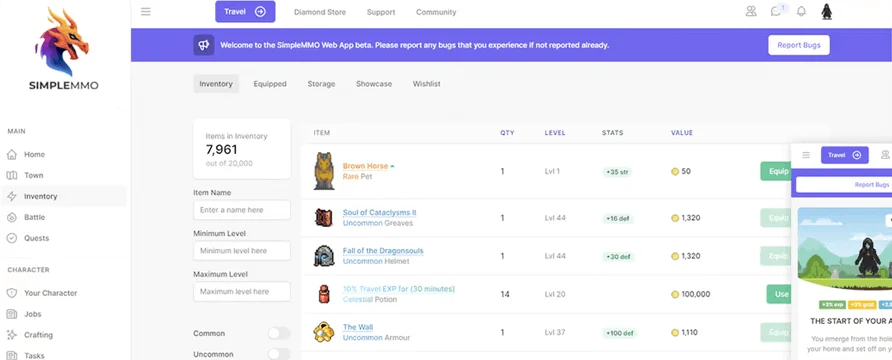Click the 7,961 items count
The height and width of the screenshot is (360, 892).
click(221, 150)
